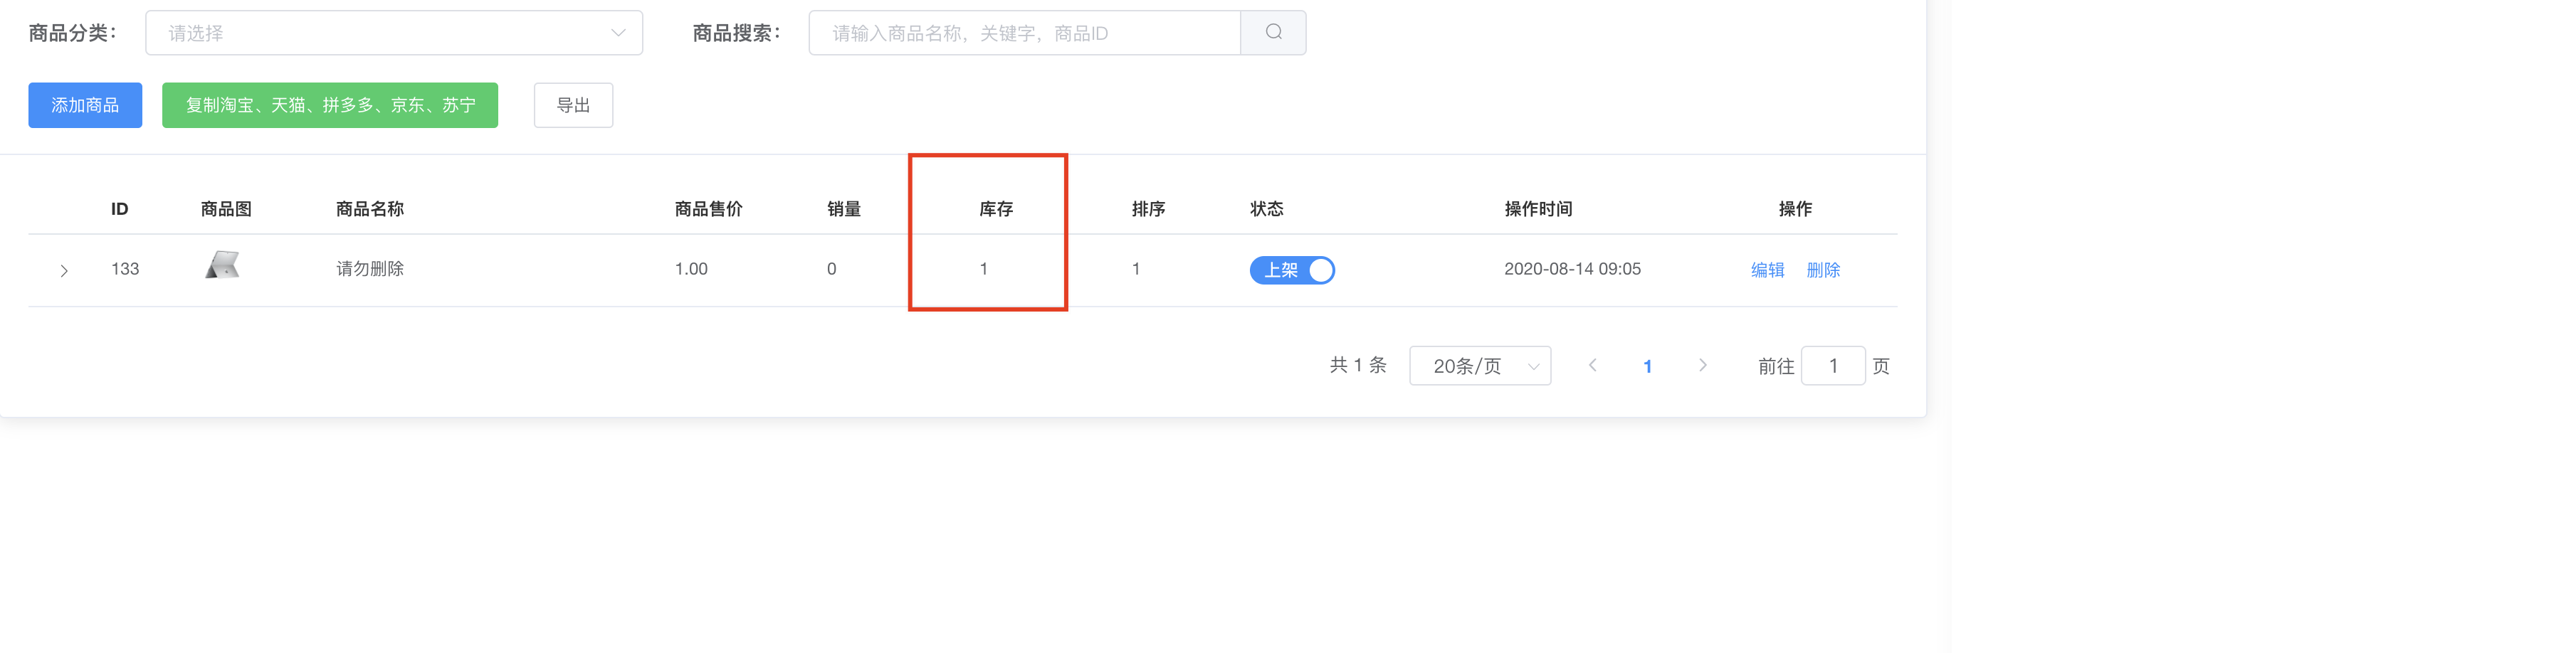Click the price cell 1.00
Viewport: 2576px width, 653px height.
click(691, 269)
